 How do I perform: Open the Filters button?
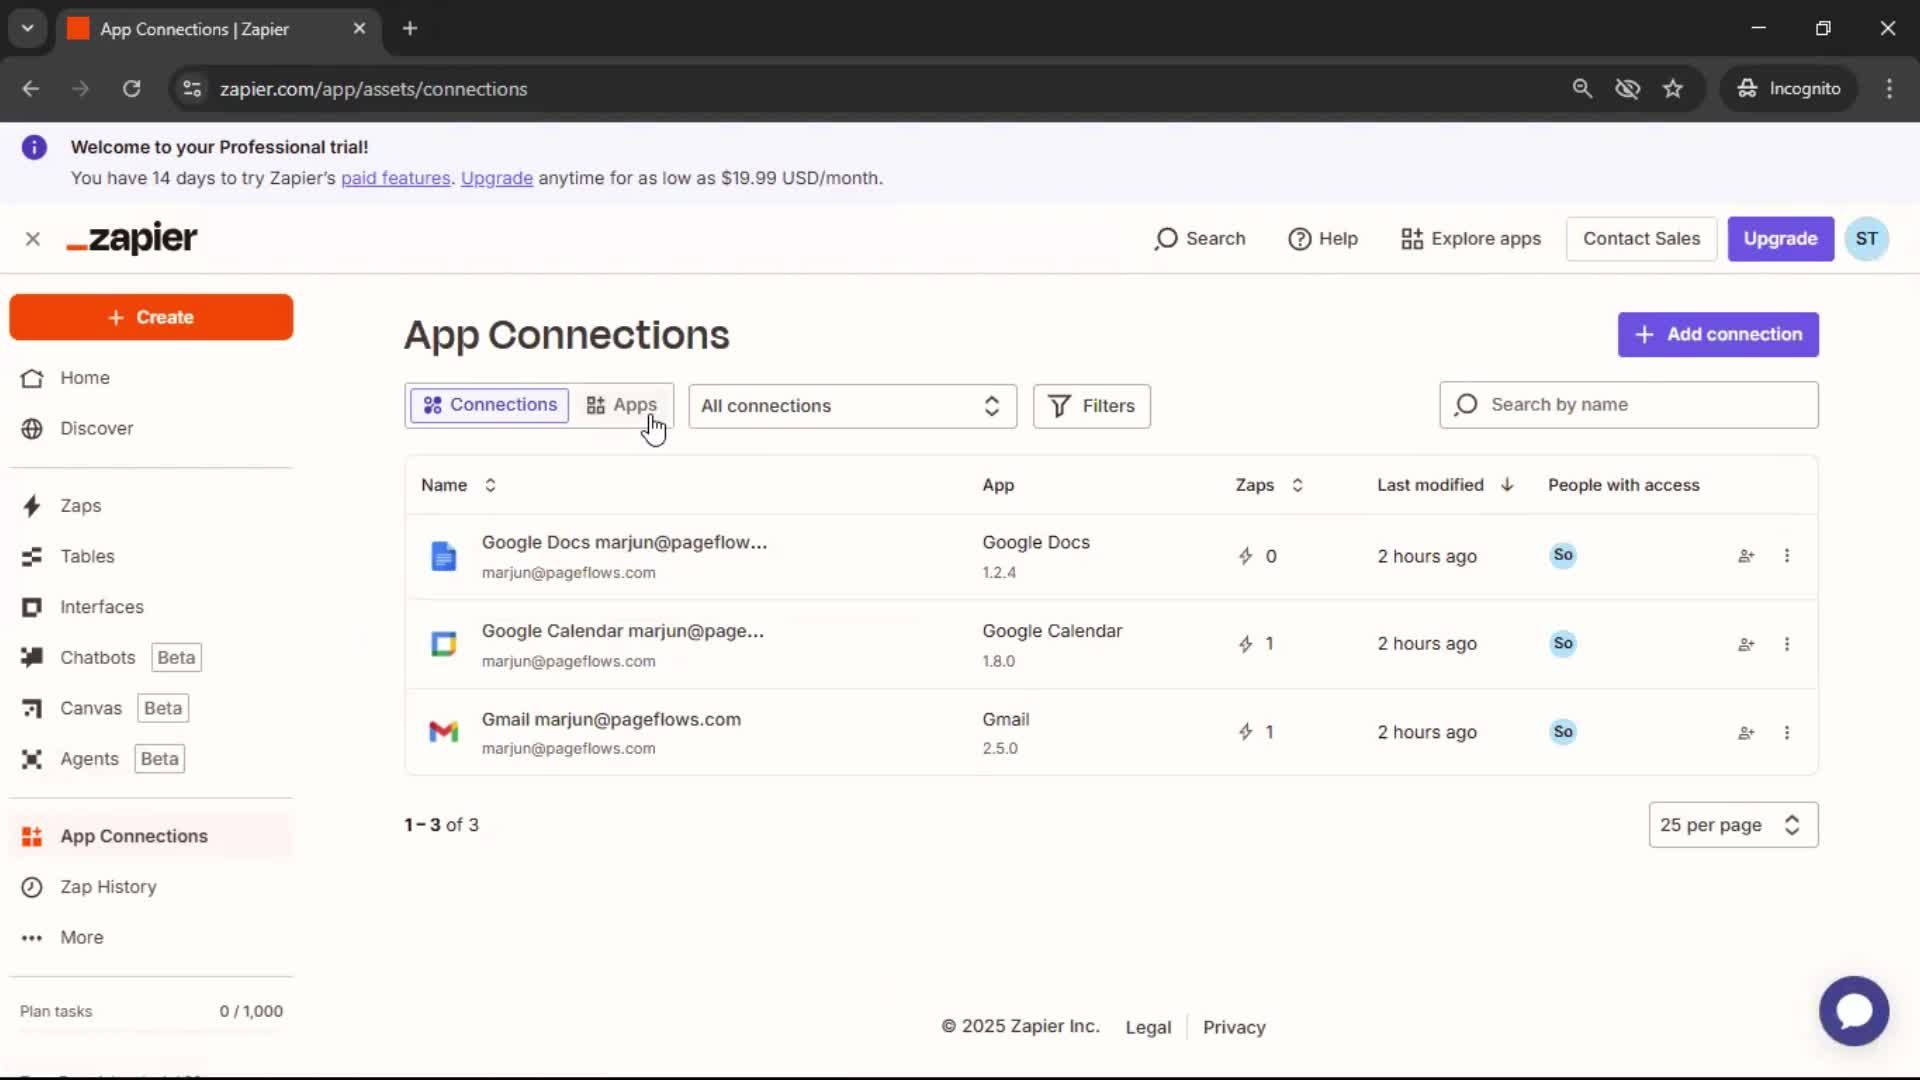tap(1091, 406)
